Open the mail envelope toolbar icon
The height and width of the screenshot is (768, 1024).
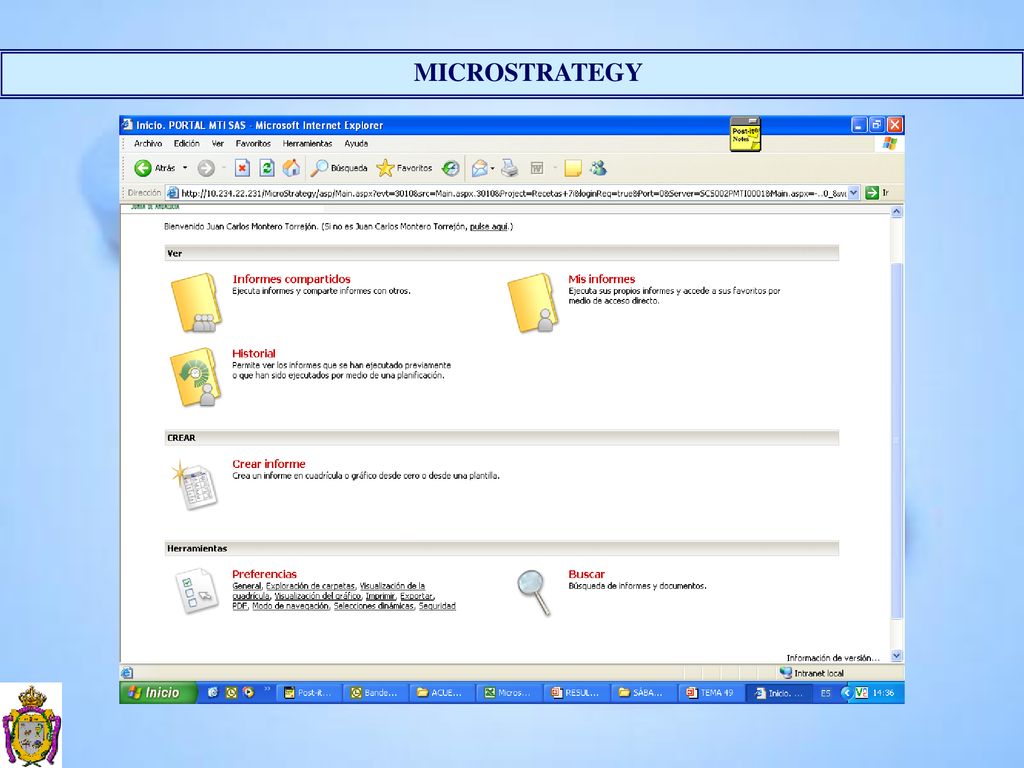coord(479,168)
